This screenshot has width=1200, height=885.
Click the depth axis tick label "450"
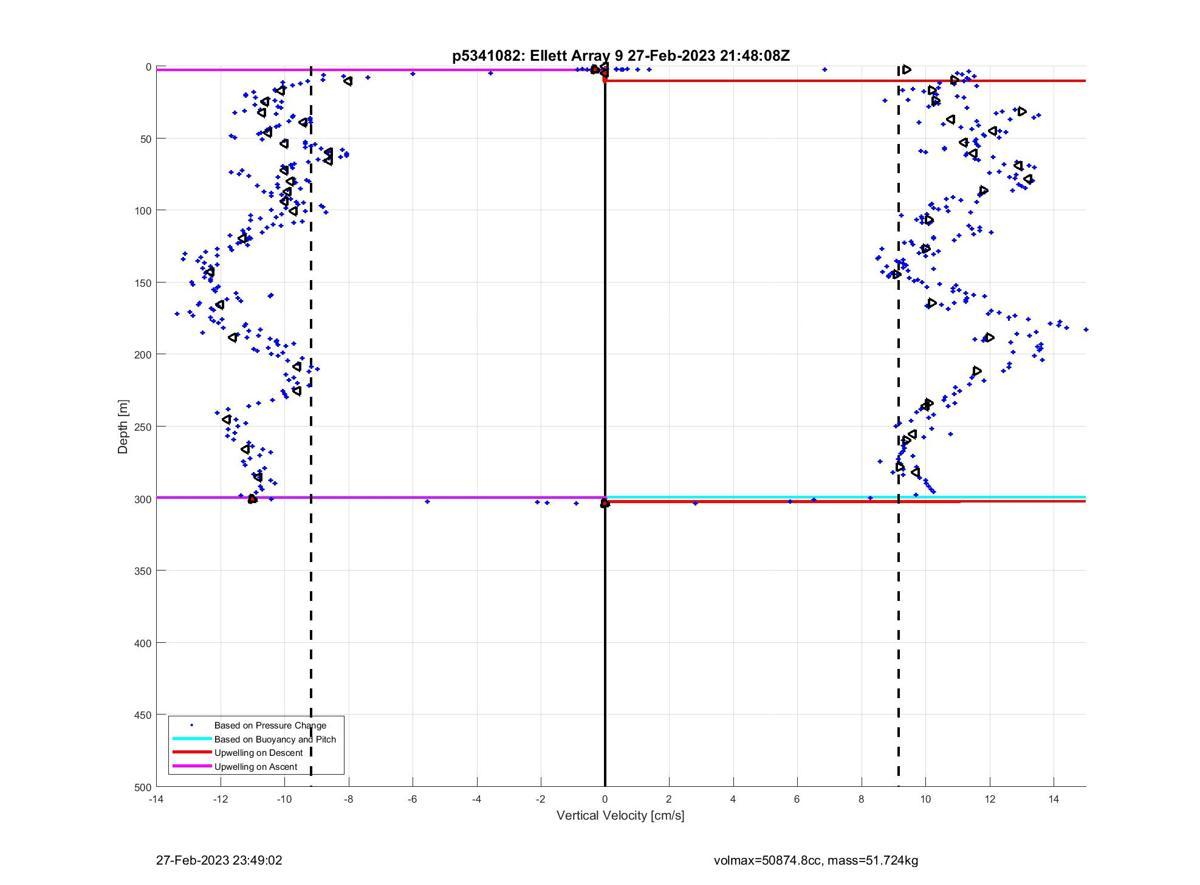click(x=143, y=715)
